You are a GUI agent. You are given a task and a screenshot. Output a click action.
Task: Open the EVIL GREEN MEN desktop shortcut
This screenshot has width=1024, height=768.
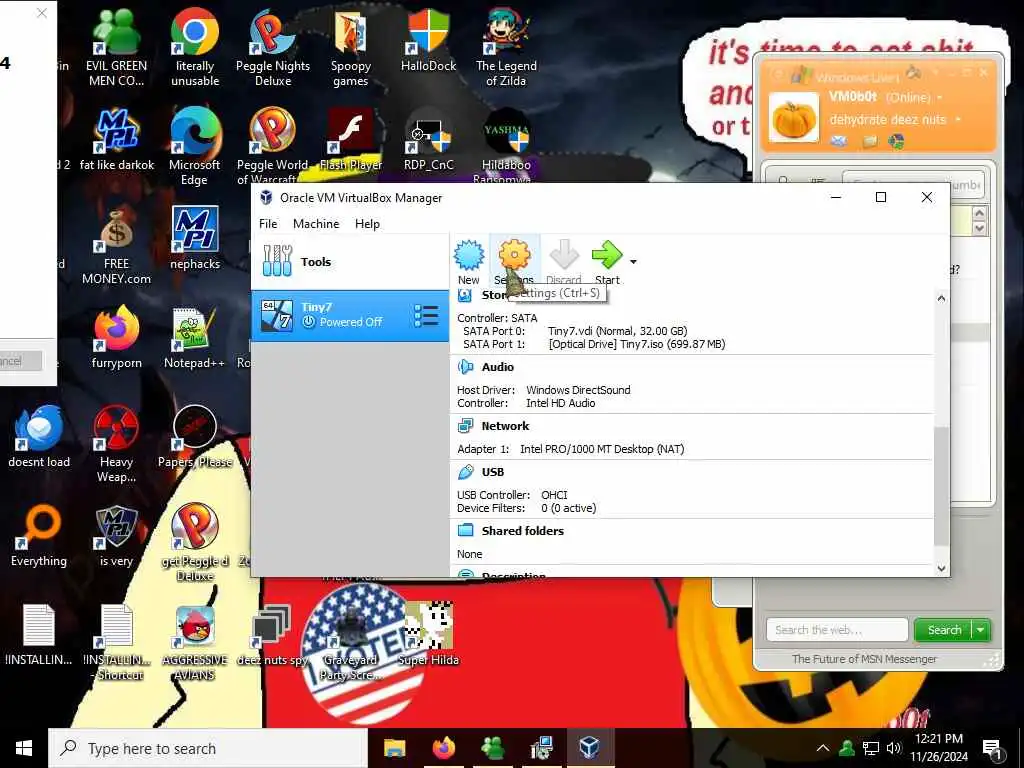pos(116,48)
